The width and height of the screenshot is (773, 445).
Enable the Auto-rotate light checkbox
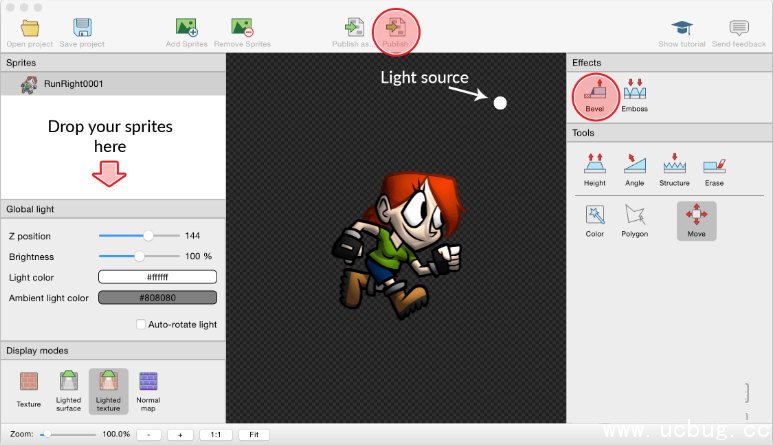click(x=140, y=324)
